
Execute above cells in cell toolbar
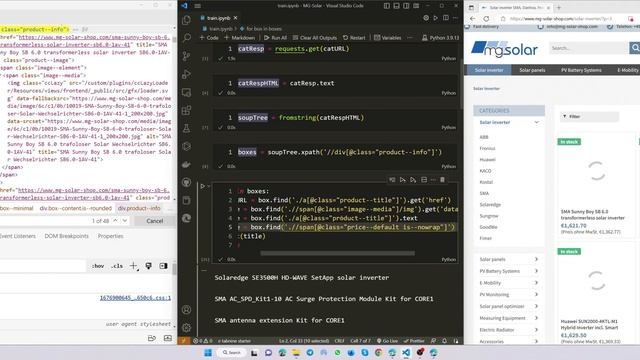tap(402, 180)
